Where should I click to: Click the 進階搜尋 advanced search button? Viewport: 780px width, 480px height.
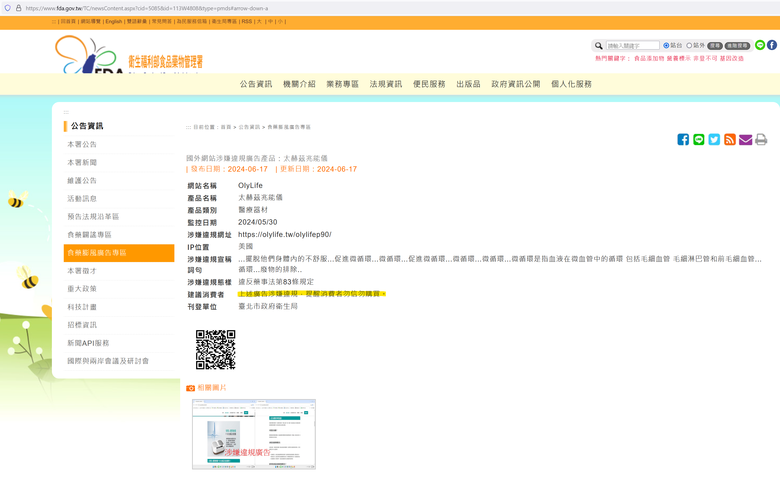(x=737, y=45)
